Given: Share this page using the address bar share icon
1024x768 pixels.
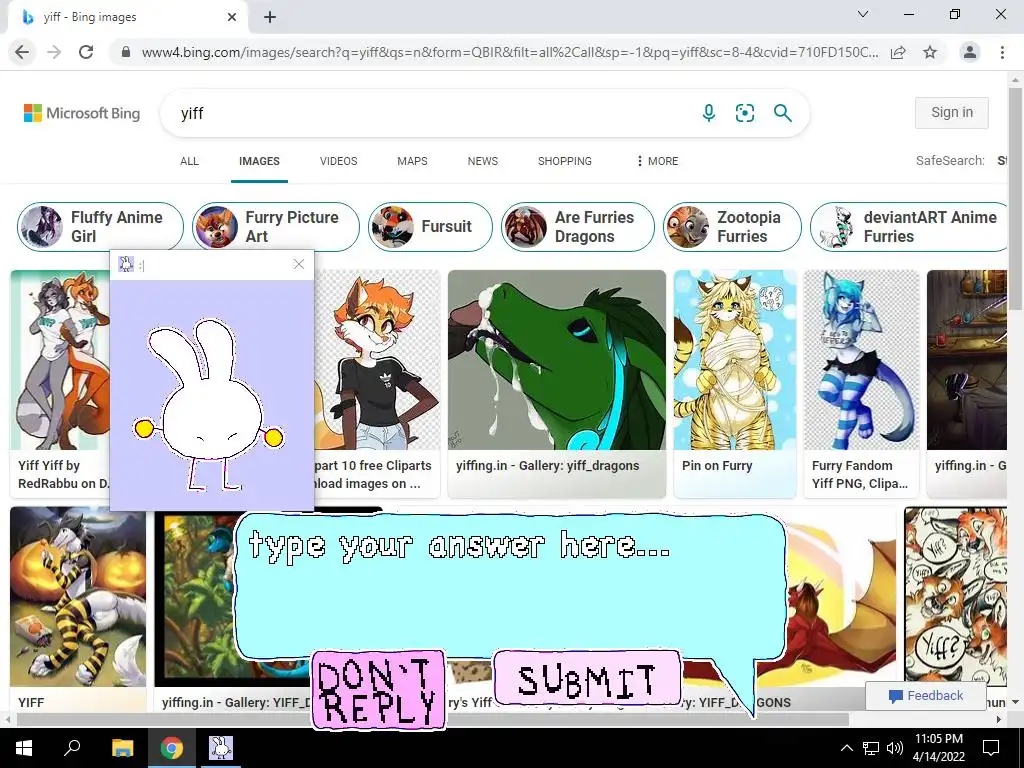Looking at the screenshot, I should (898, 52).
